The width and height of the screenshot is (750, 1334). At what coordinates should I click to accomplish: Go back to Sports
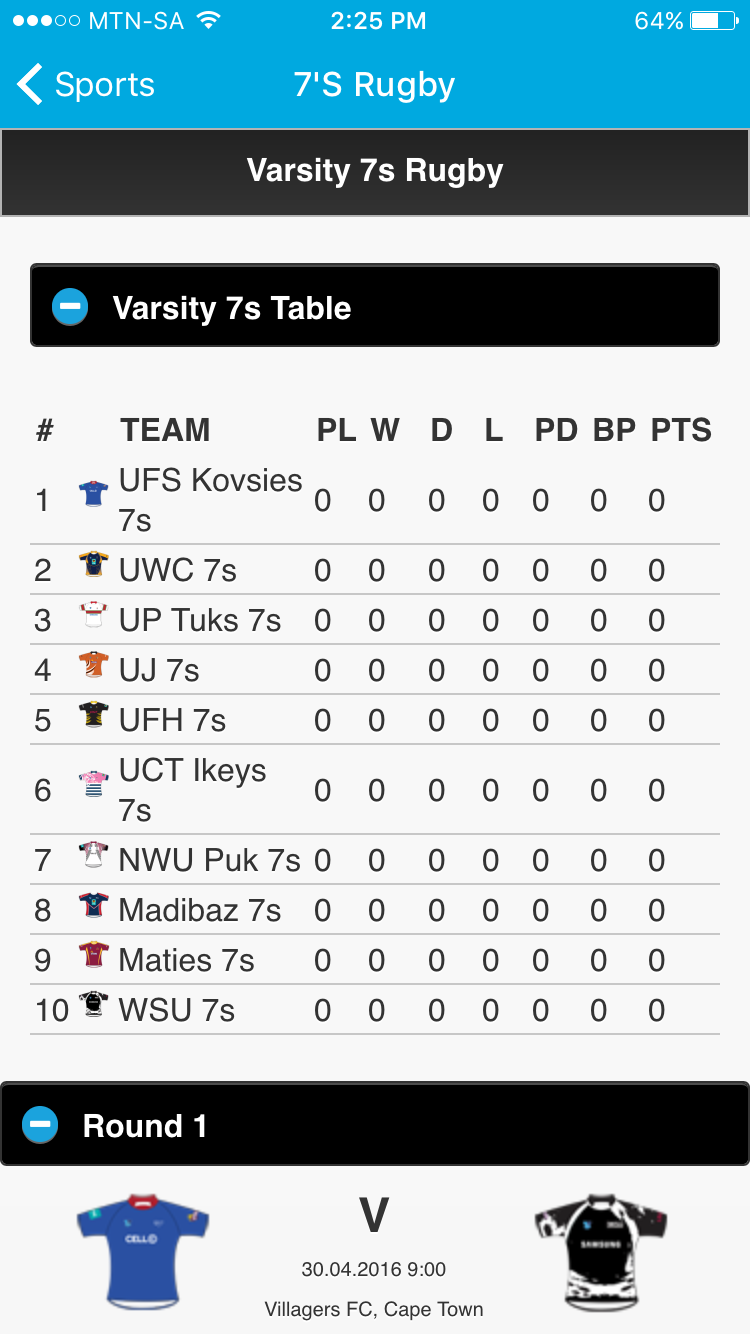86,85
